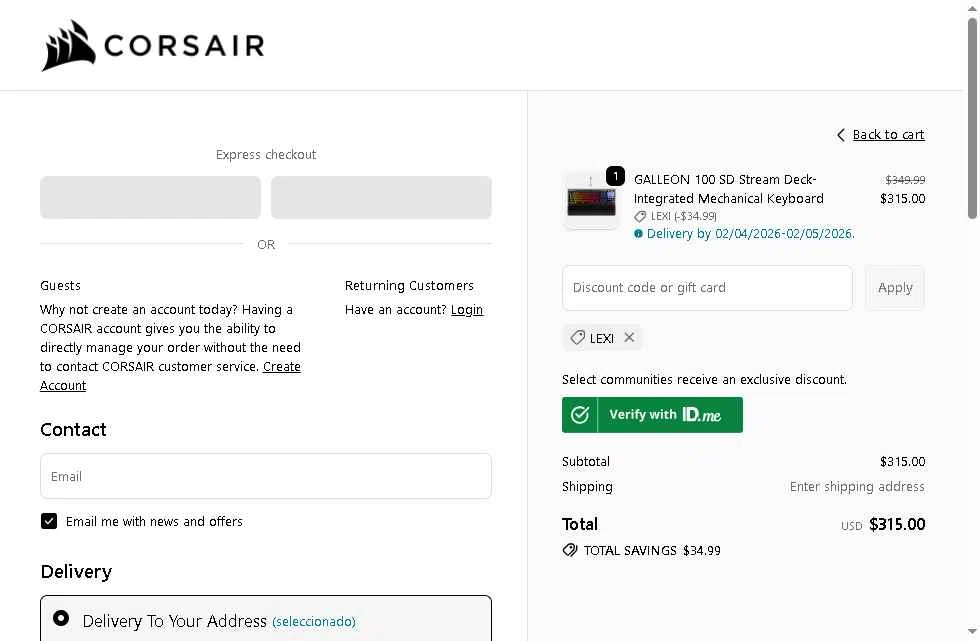Open the GALLEON 100 SD keyboard thumbnail
This screenshot has height=641, width=980.
(591, 201)
